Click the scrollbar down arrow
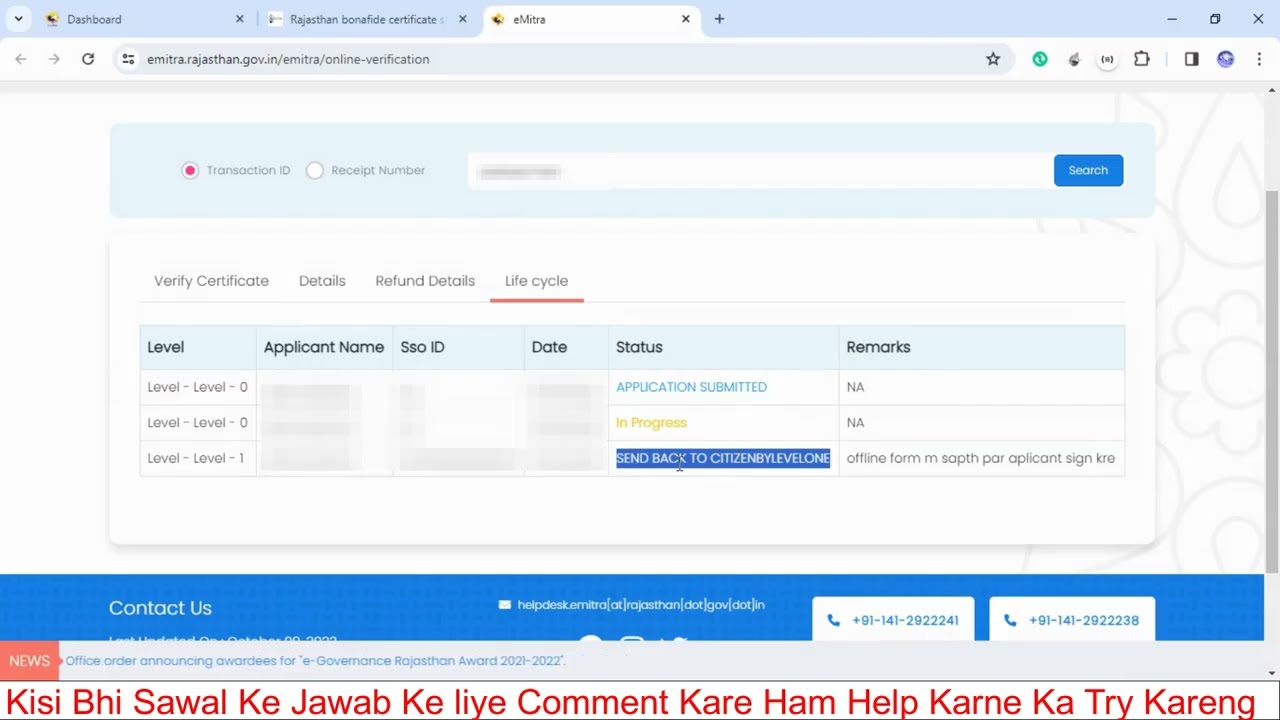This screenshot has height=720, width=1280. (1272, 673)
